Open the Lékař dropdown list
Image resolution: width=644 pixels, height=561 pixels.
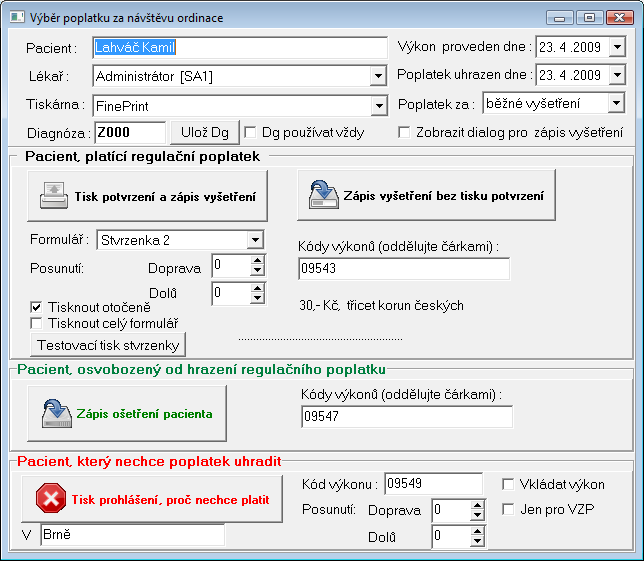click(378, 76)
